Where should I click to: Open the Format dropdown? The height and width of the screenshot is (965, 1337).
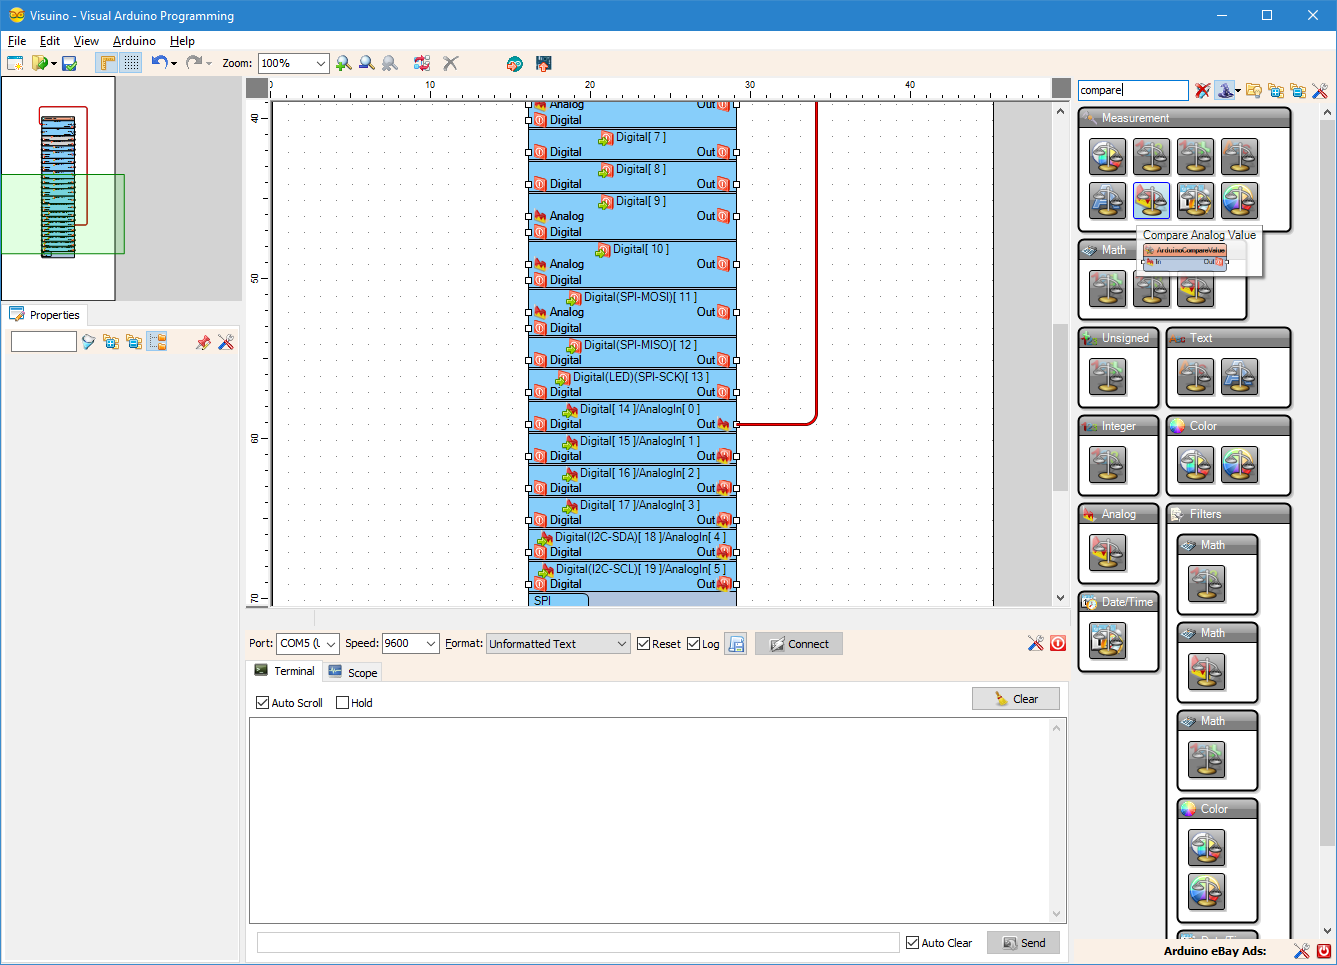pos(621,644)
